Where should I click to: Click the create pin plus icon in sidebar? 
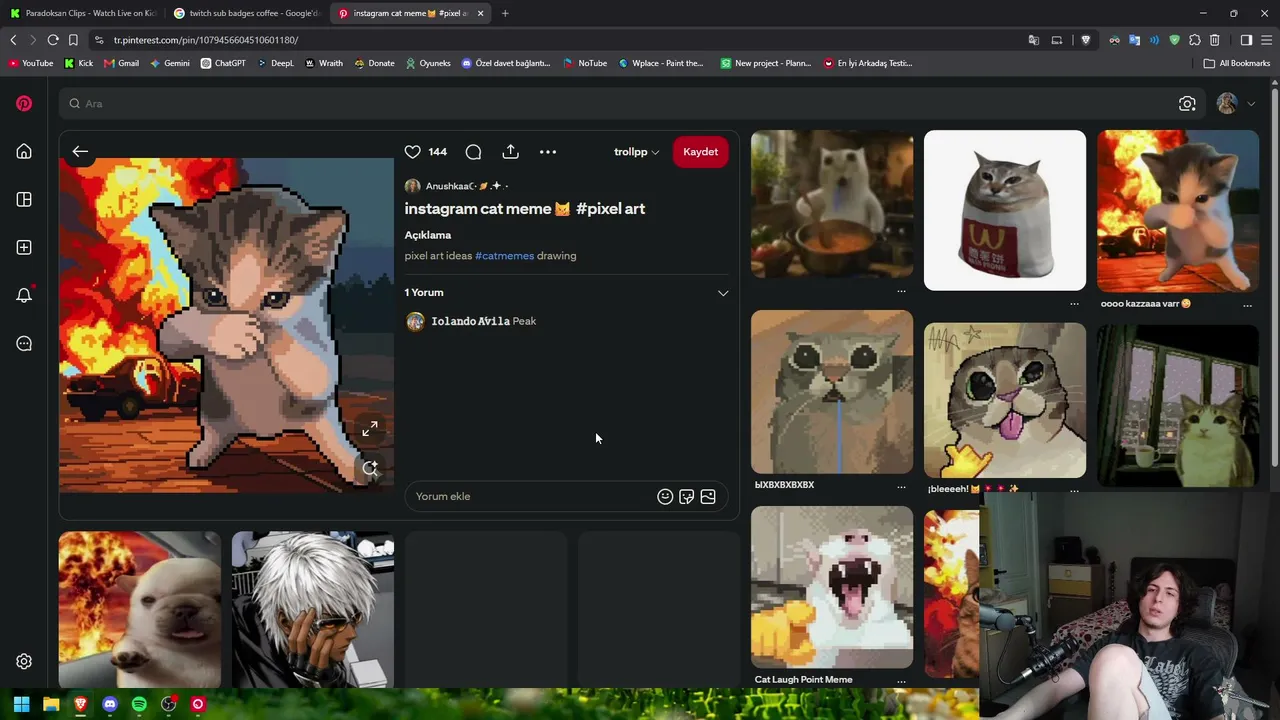click(24, 247)
